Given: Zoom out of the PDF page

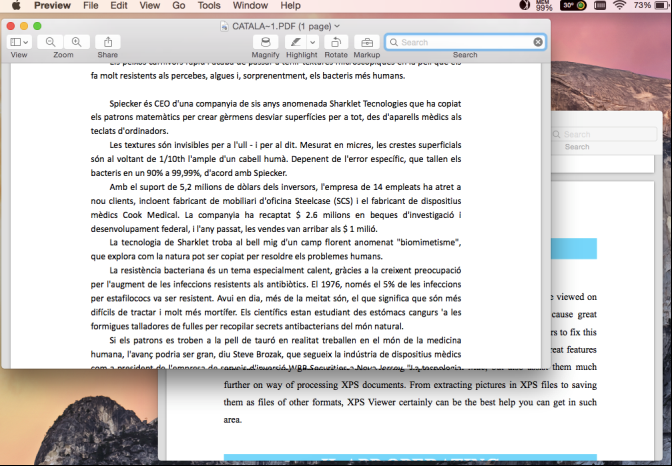Looking at the screenshot, I should (51, 42).
